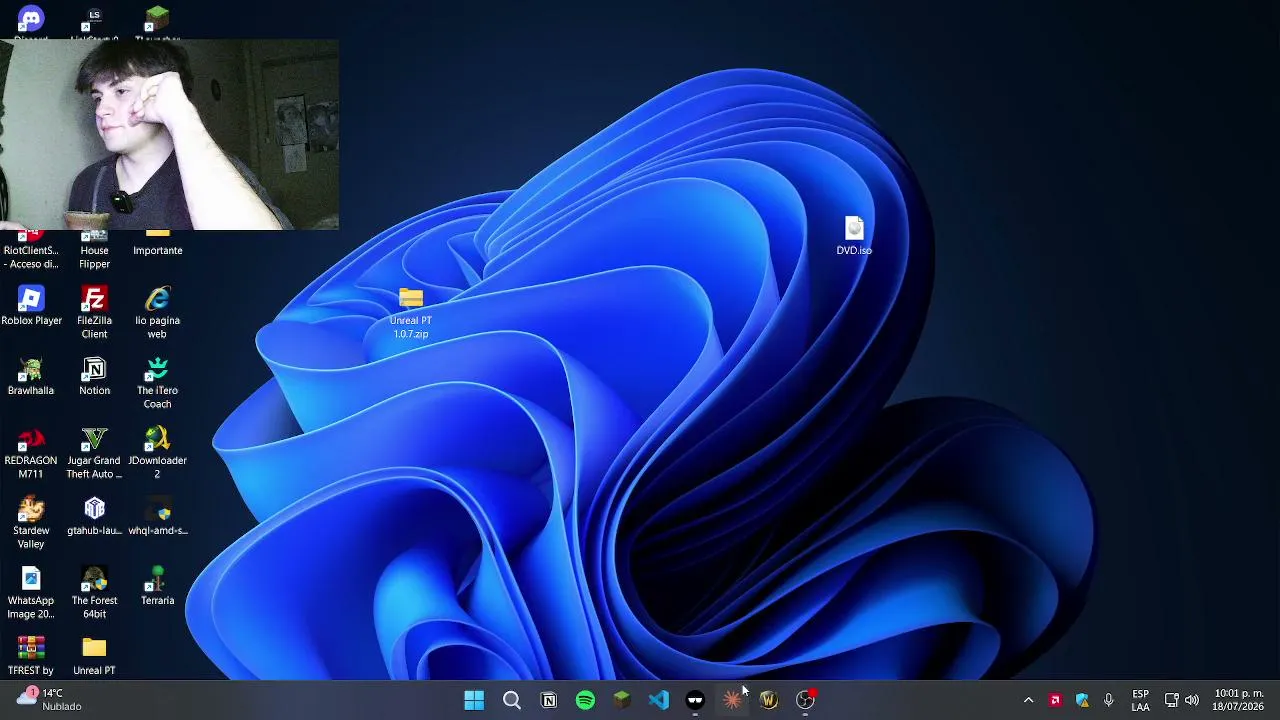Select the Unreal PT folder icon
1280x720 pixels.
(x=94, y=656)
